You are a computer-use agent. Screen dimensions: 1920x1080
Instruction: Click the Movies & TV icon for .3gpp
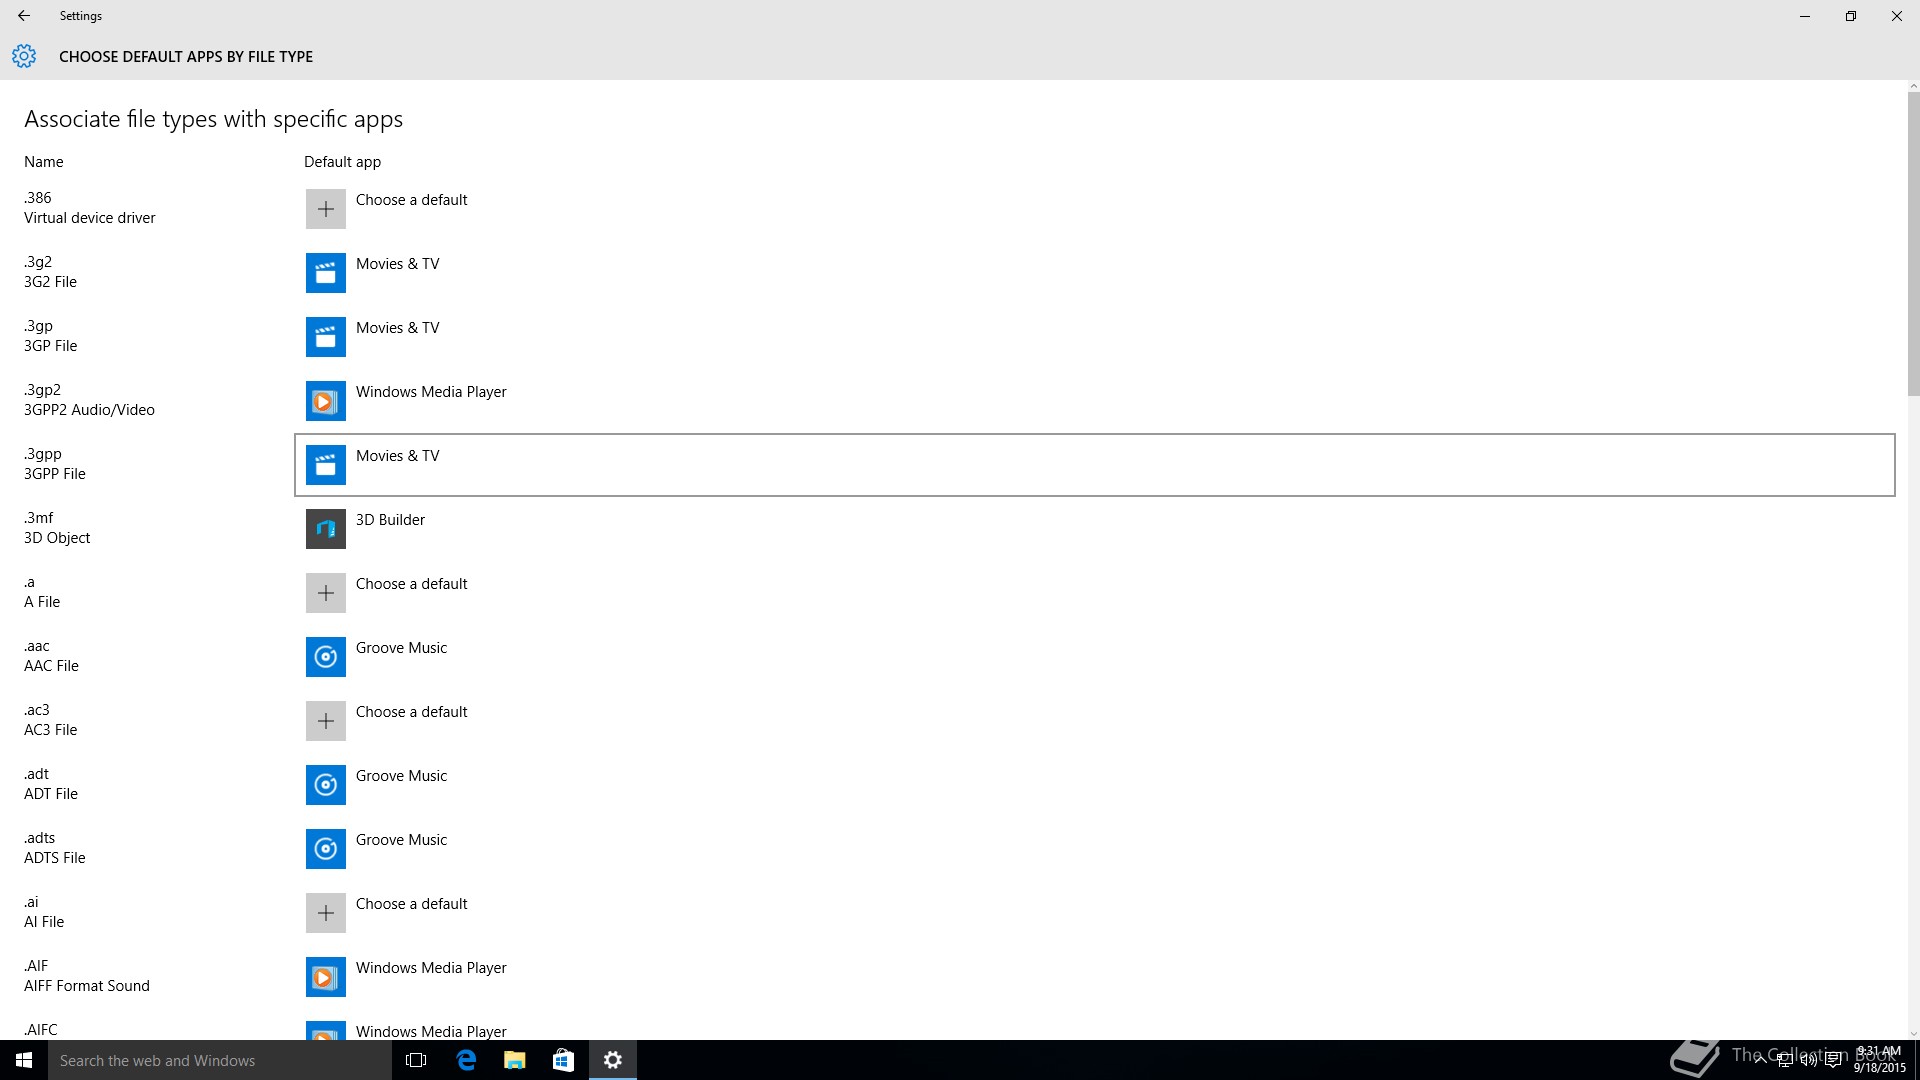pyautogui.click(x=325, y=465)
